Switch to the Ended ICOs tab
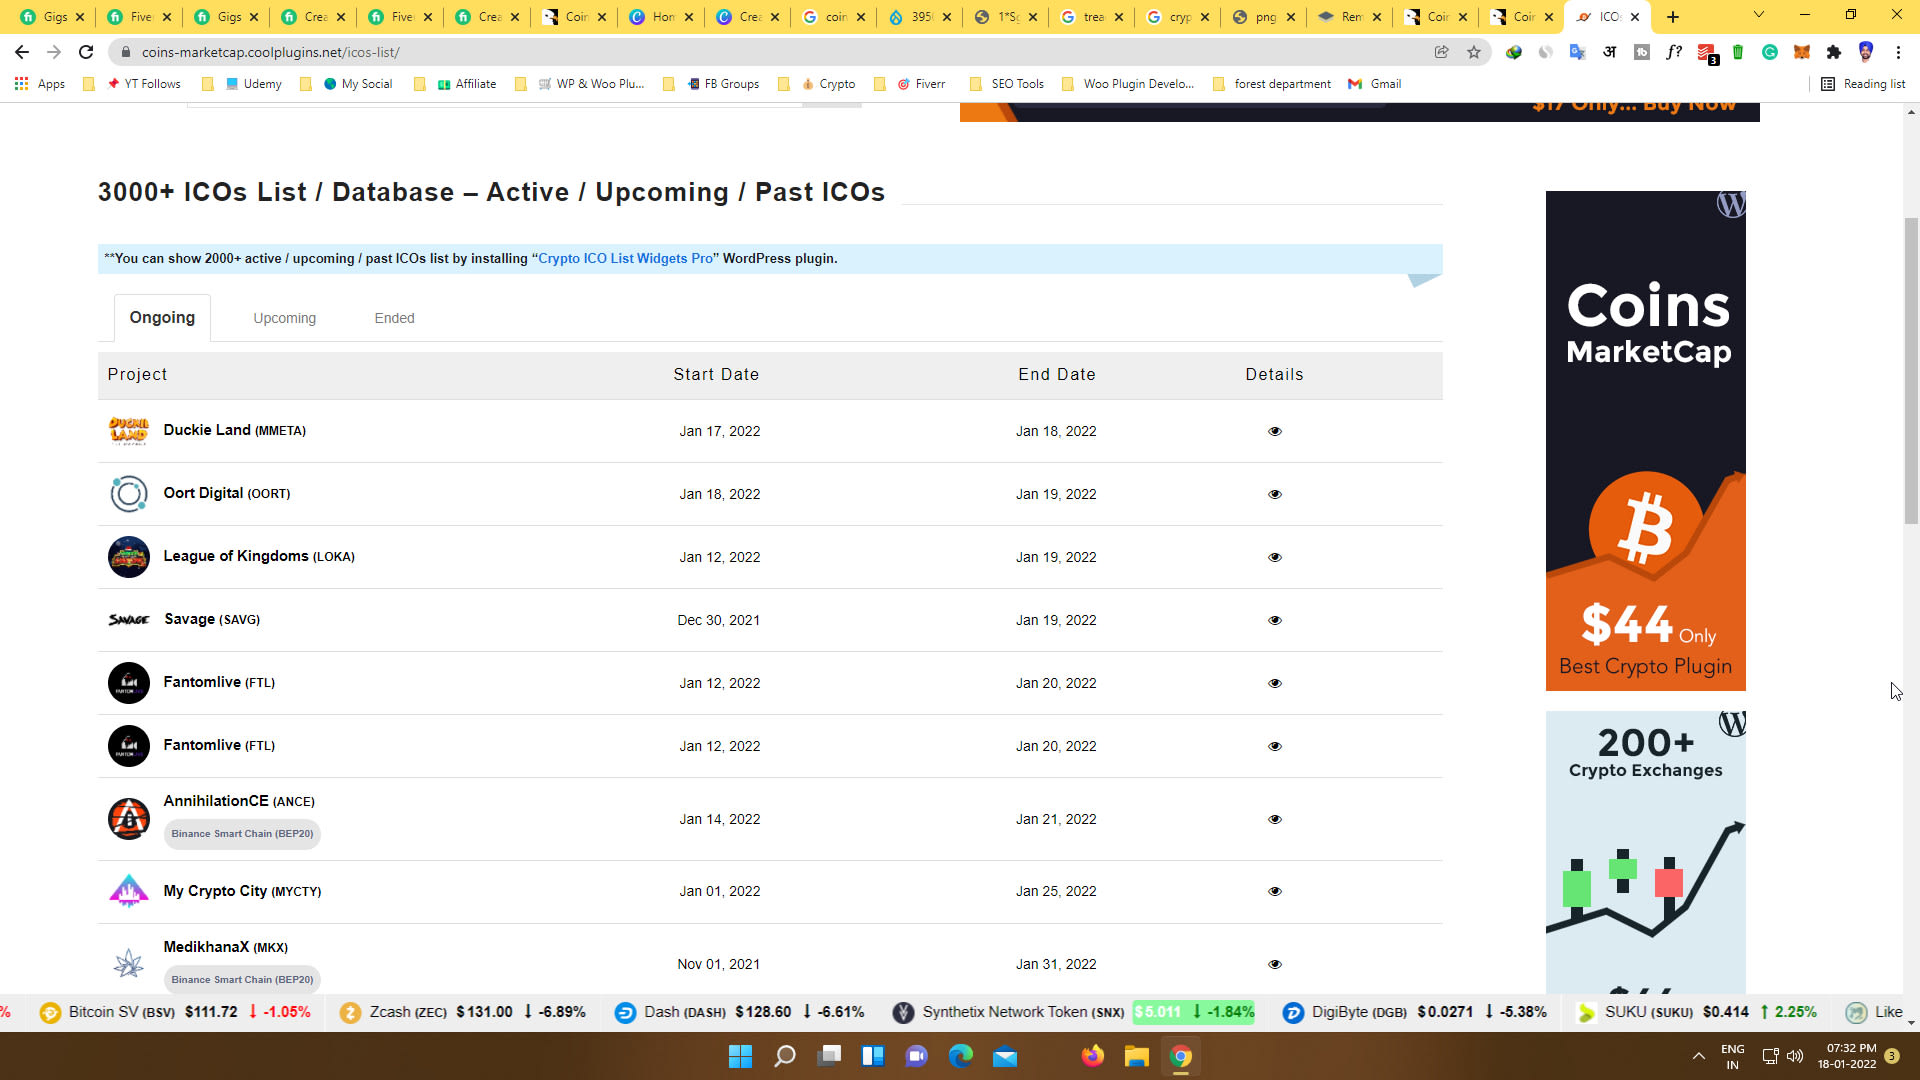The image size is (1920, 1080). (x=394, y=318)
